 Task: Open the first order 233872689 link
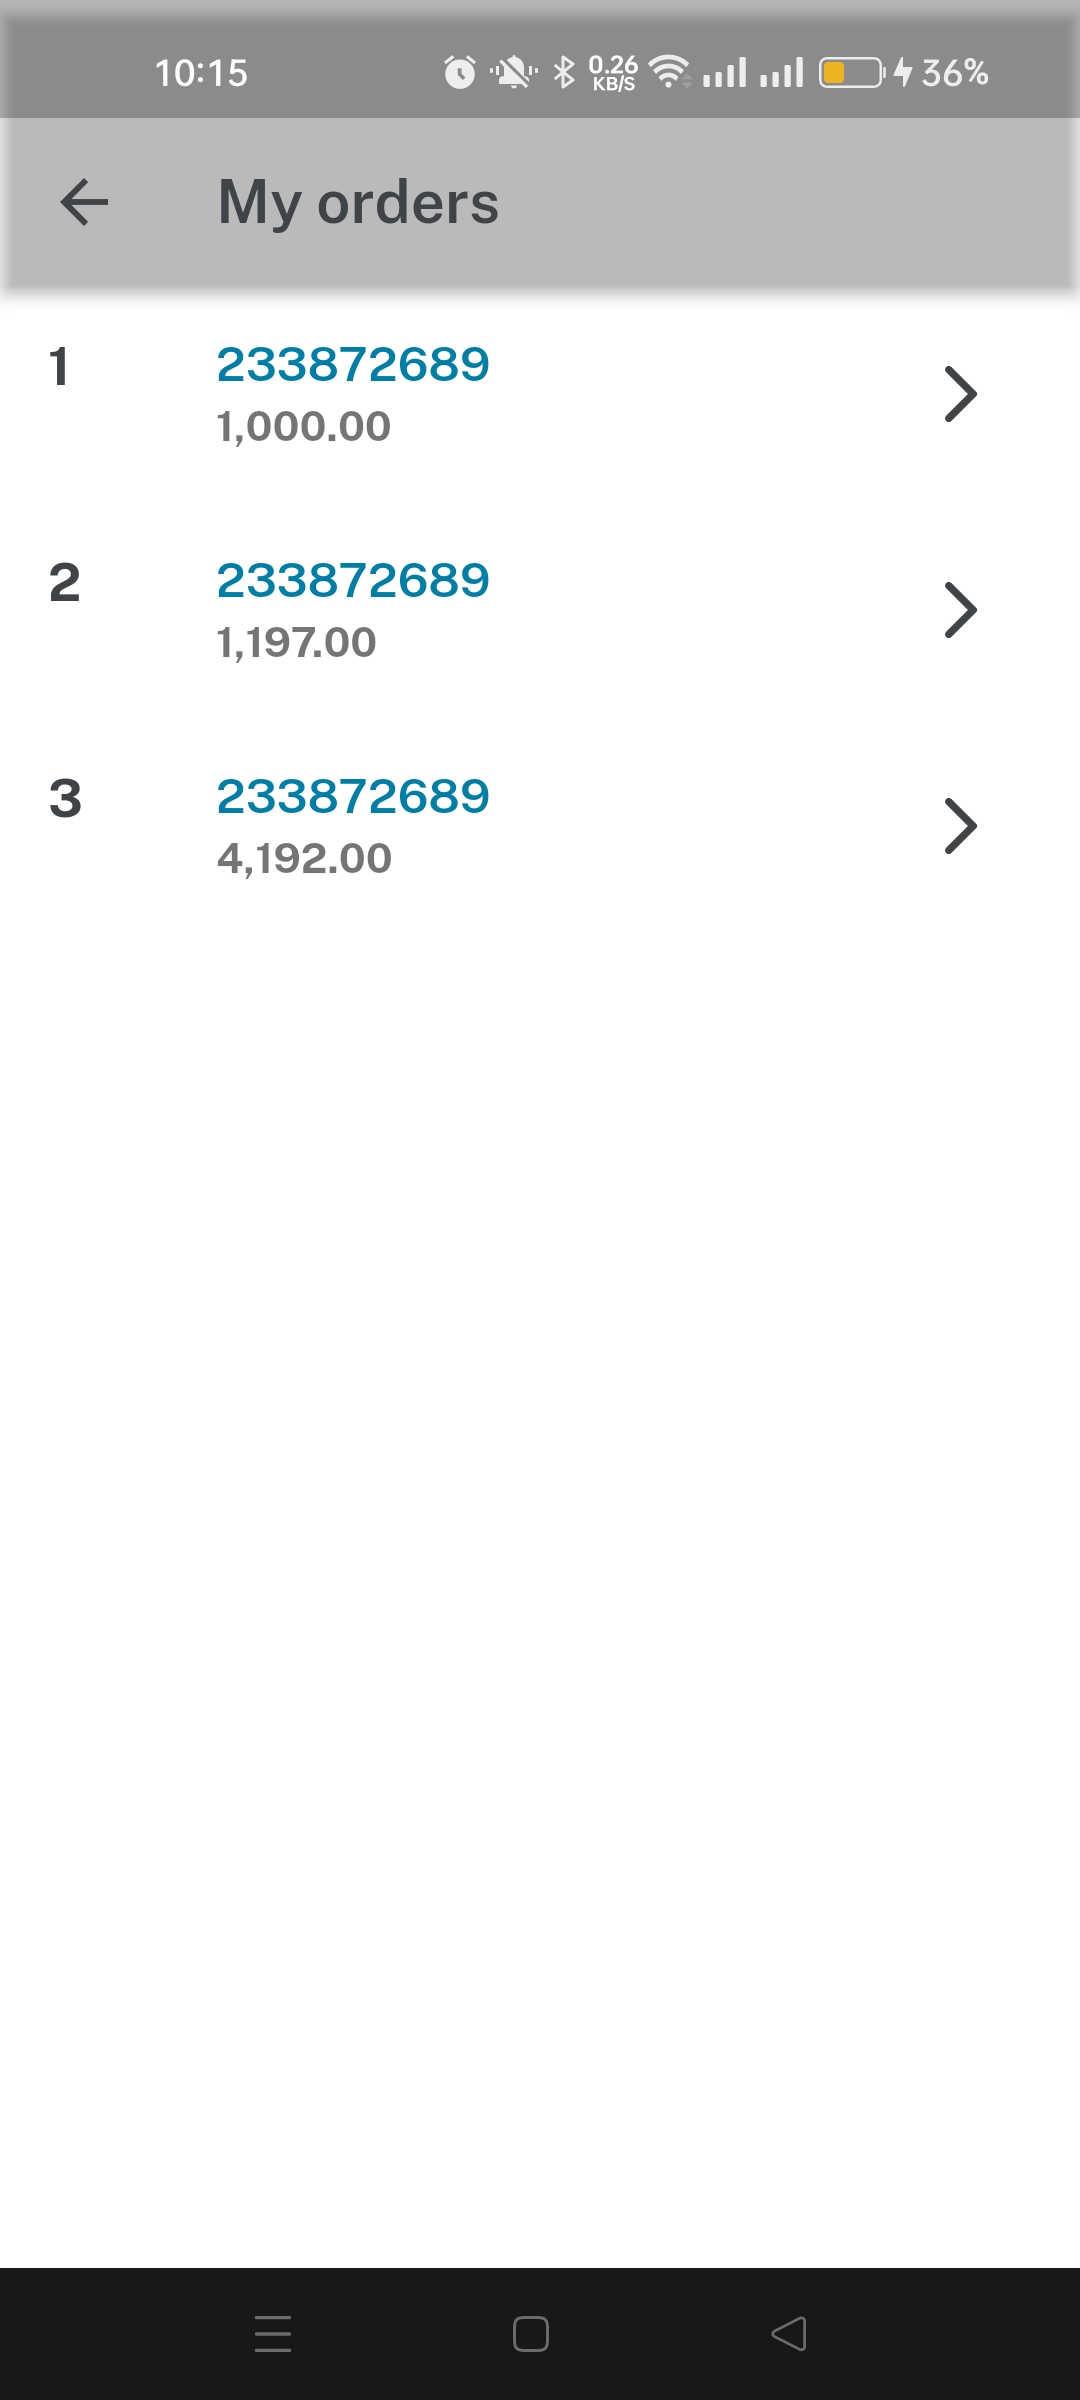tap(353, 364)
